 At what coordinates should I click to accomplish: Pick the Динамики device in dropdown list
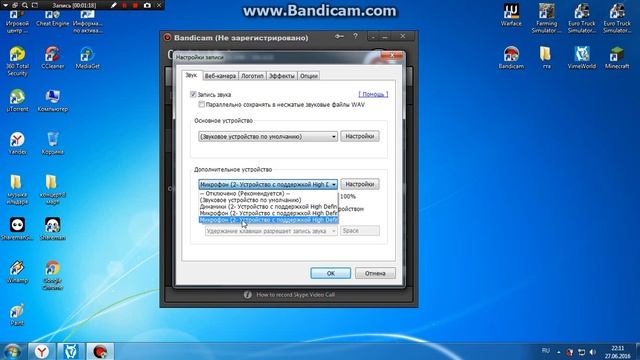[268, 207]
